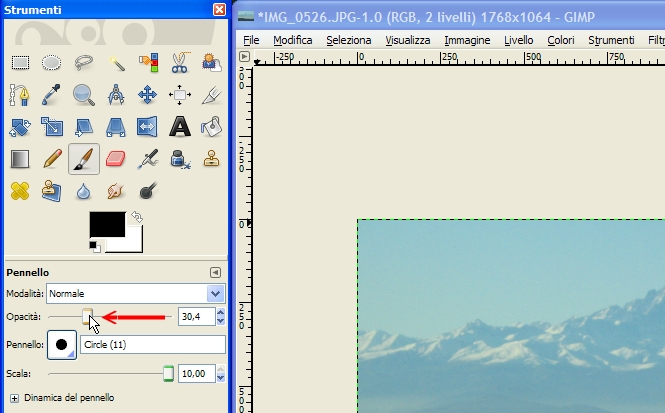Select the Pencil tool
The height and width of the screenshot is (413, 665).
click(51, 159)
